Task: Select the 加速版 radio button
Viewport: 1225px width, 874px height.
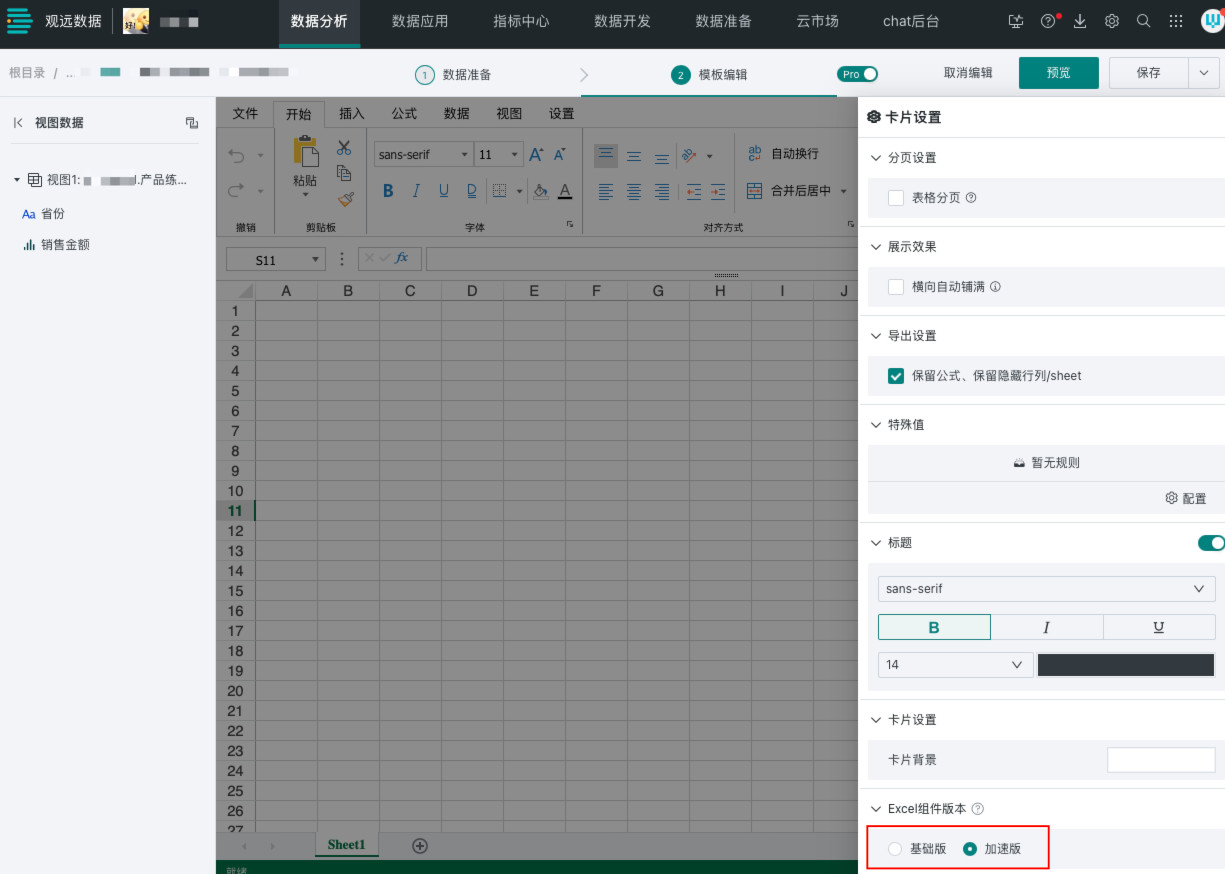Action: (x=969, y=849)
